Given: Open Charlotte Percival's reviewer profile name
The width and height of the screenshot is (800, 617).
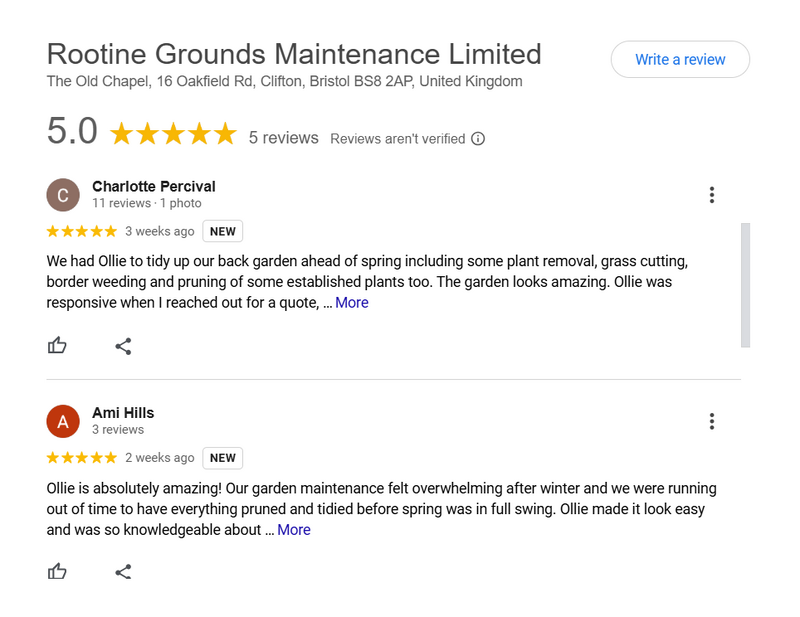Looking at the screenshot, I should 153,186.
